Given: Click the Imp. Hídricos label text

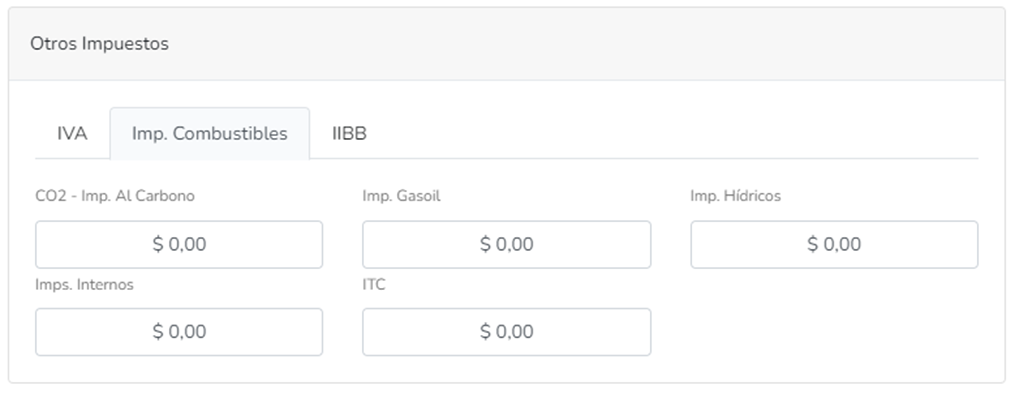Looking at the screenshot, I should click(x=735, y=196).
